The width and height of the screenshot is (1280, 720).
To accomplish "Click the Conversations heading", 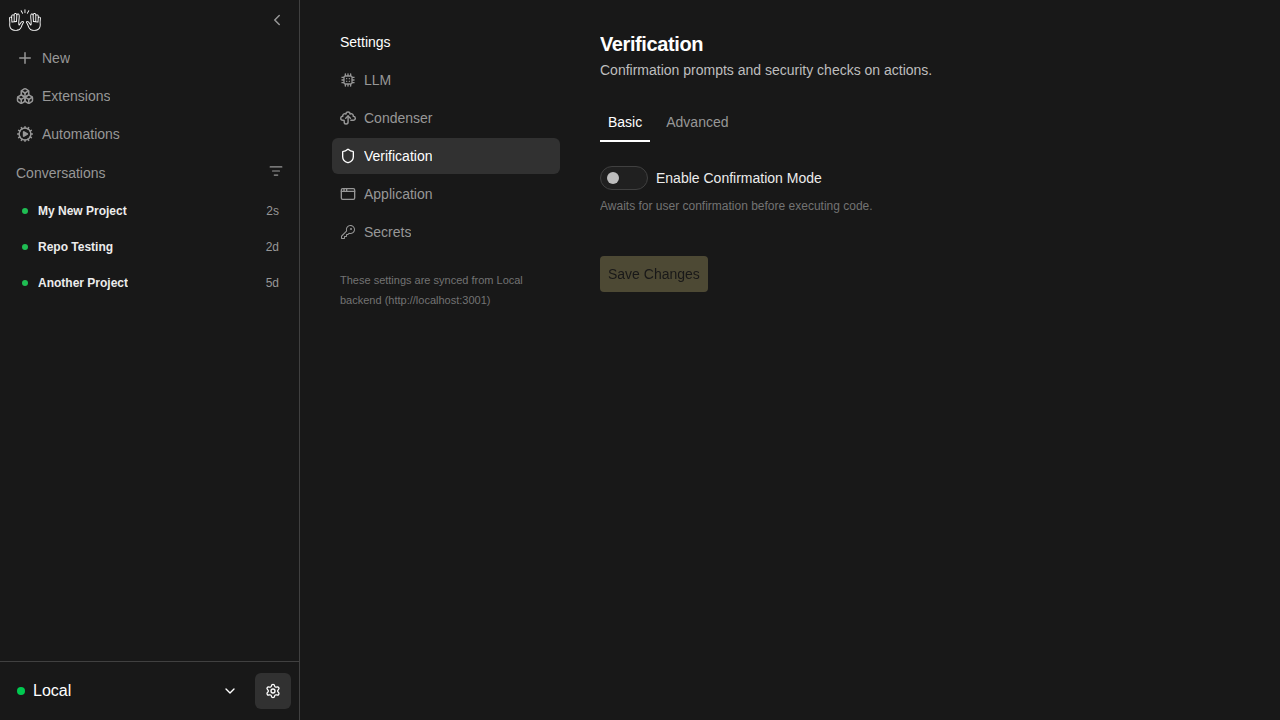I will 61,173.
